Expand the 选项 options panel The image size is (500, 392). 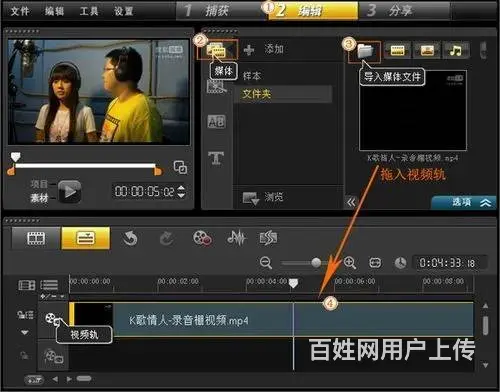[x=463, y=202]
